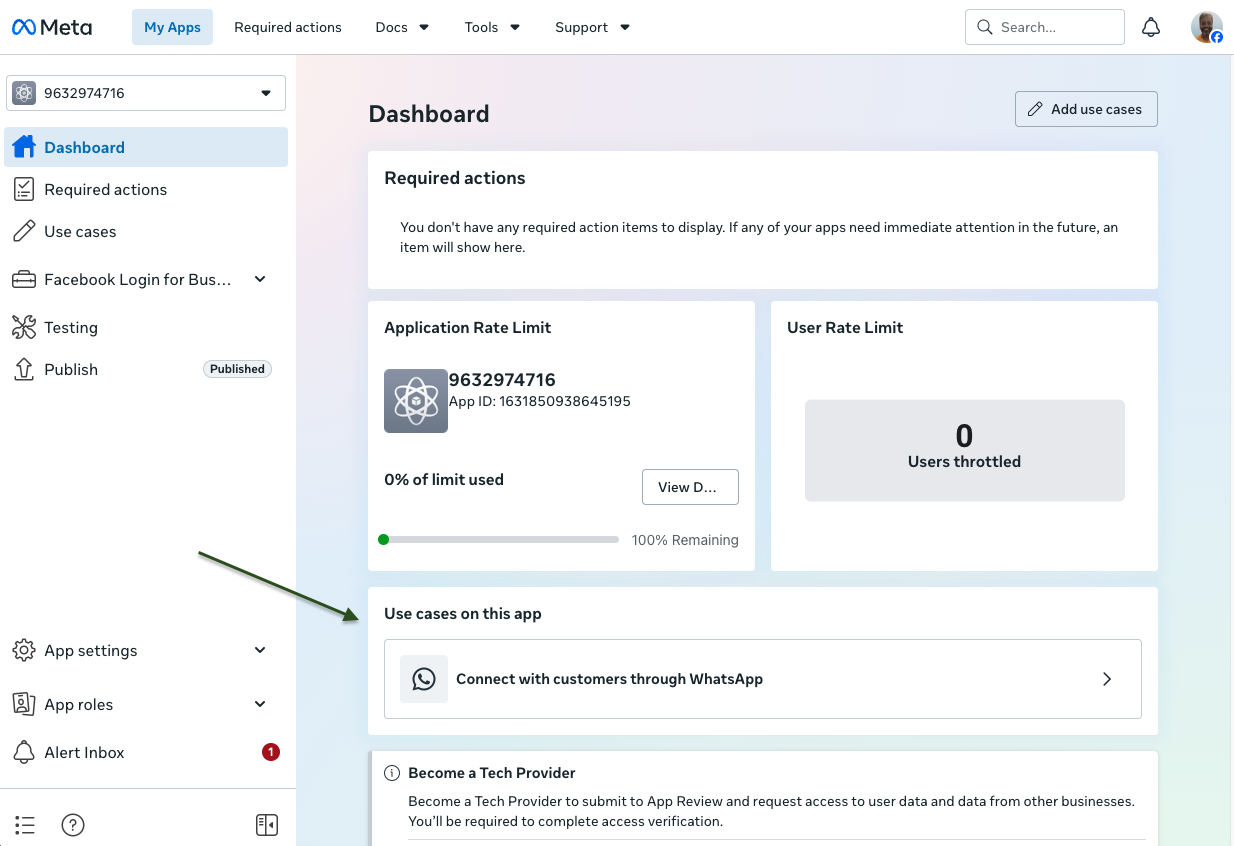1234x846 pixels.
Task: Click the Tech Provider info icon
Action: (x=392, y=773)
